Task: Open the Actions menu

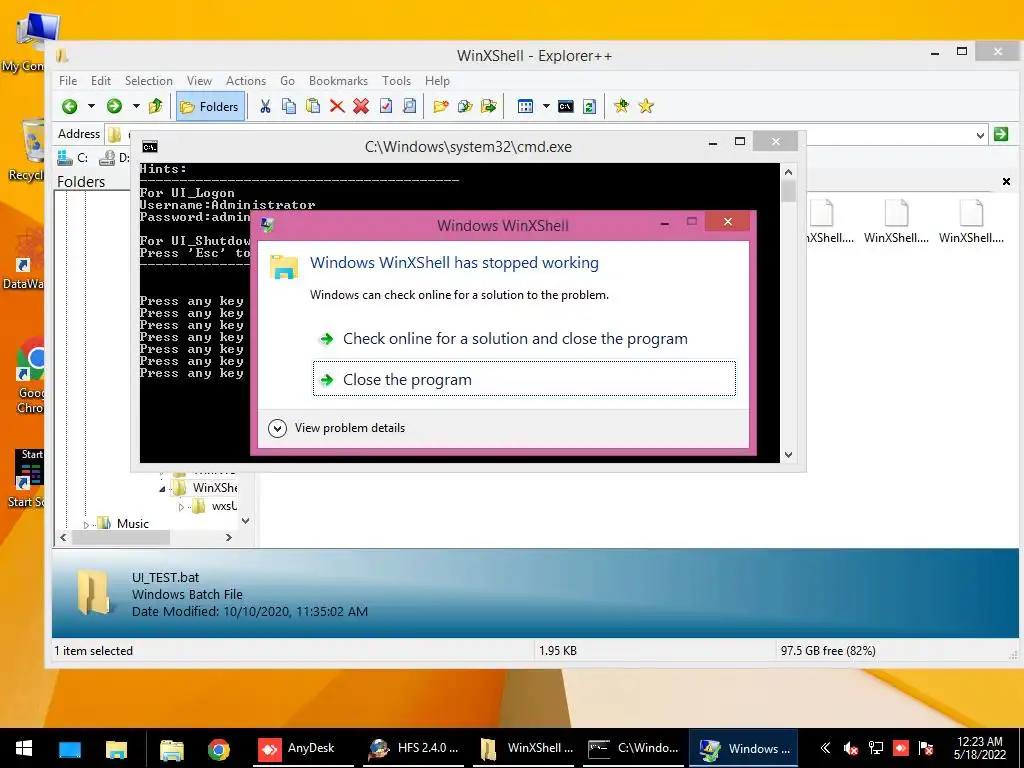Action: [x=246, y=81]
